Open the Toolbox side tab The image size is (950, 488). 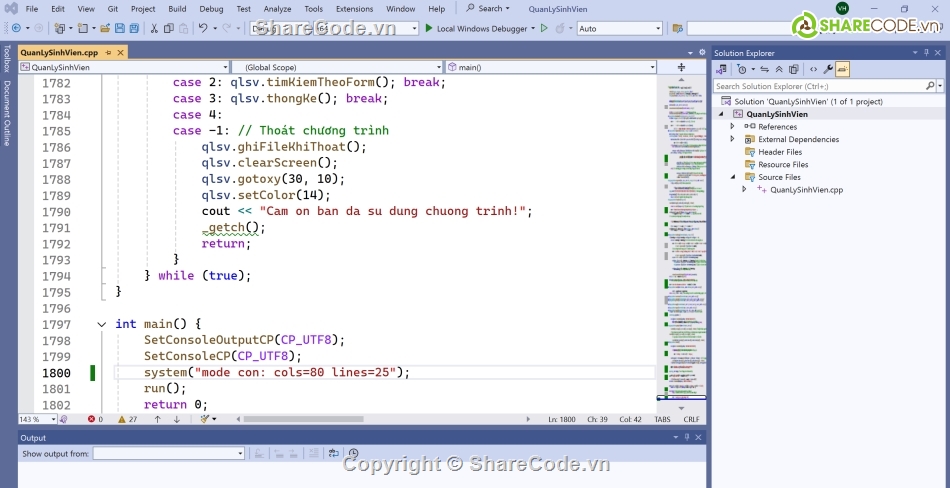(7, 58)
